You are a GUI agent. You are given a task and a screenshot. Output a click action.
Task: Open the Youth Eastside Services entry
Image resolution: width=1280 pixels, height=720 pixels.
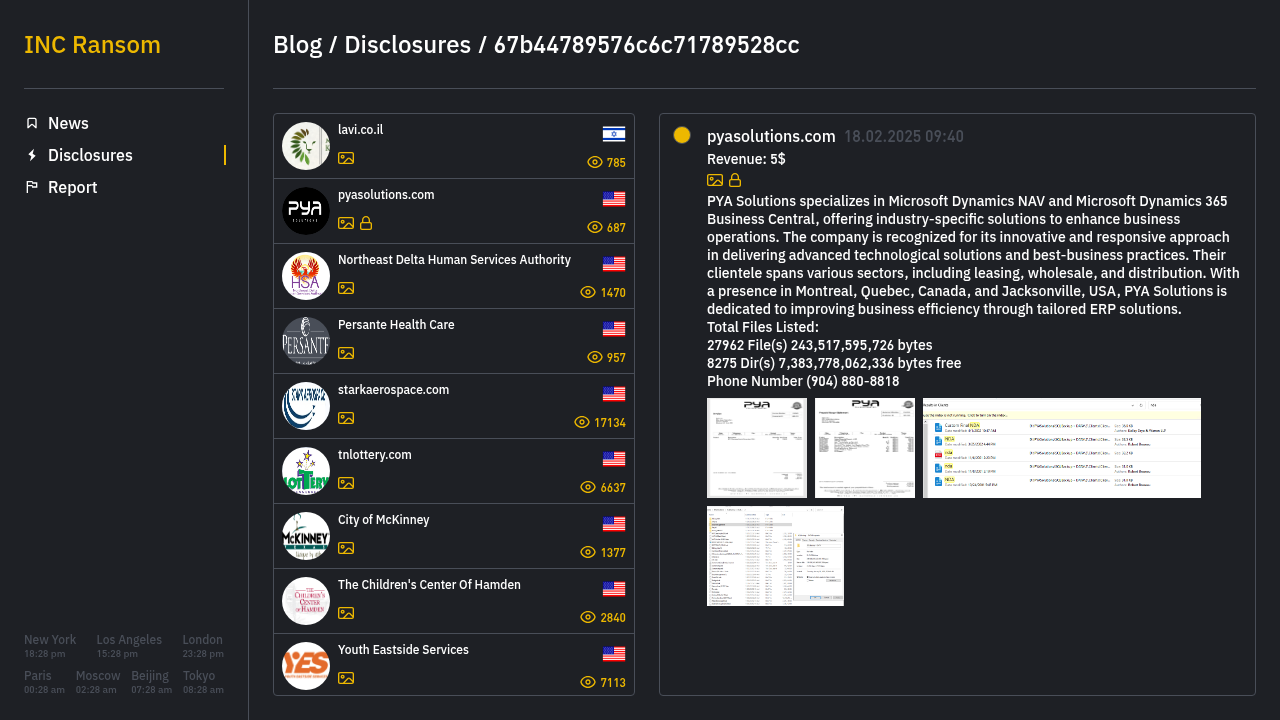tap(454, 664)
